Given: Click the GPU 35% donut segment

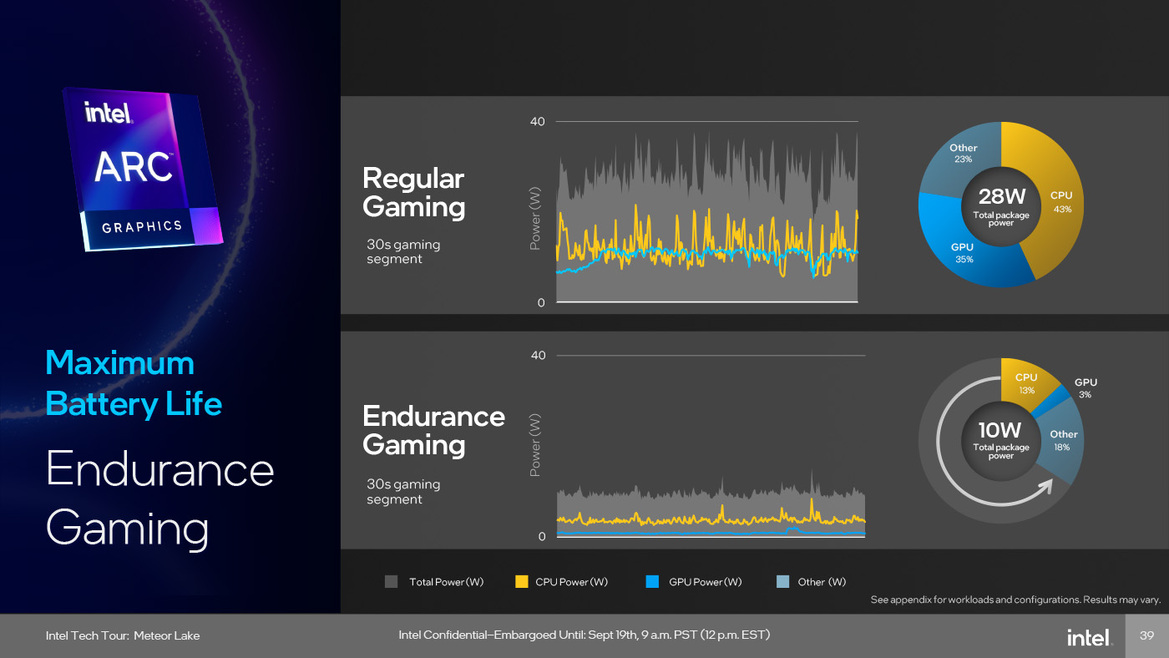Looking at the screenshot, I should pos(962,253).
